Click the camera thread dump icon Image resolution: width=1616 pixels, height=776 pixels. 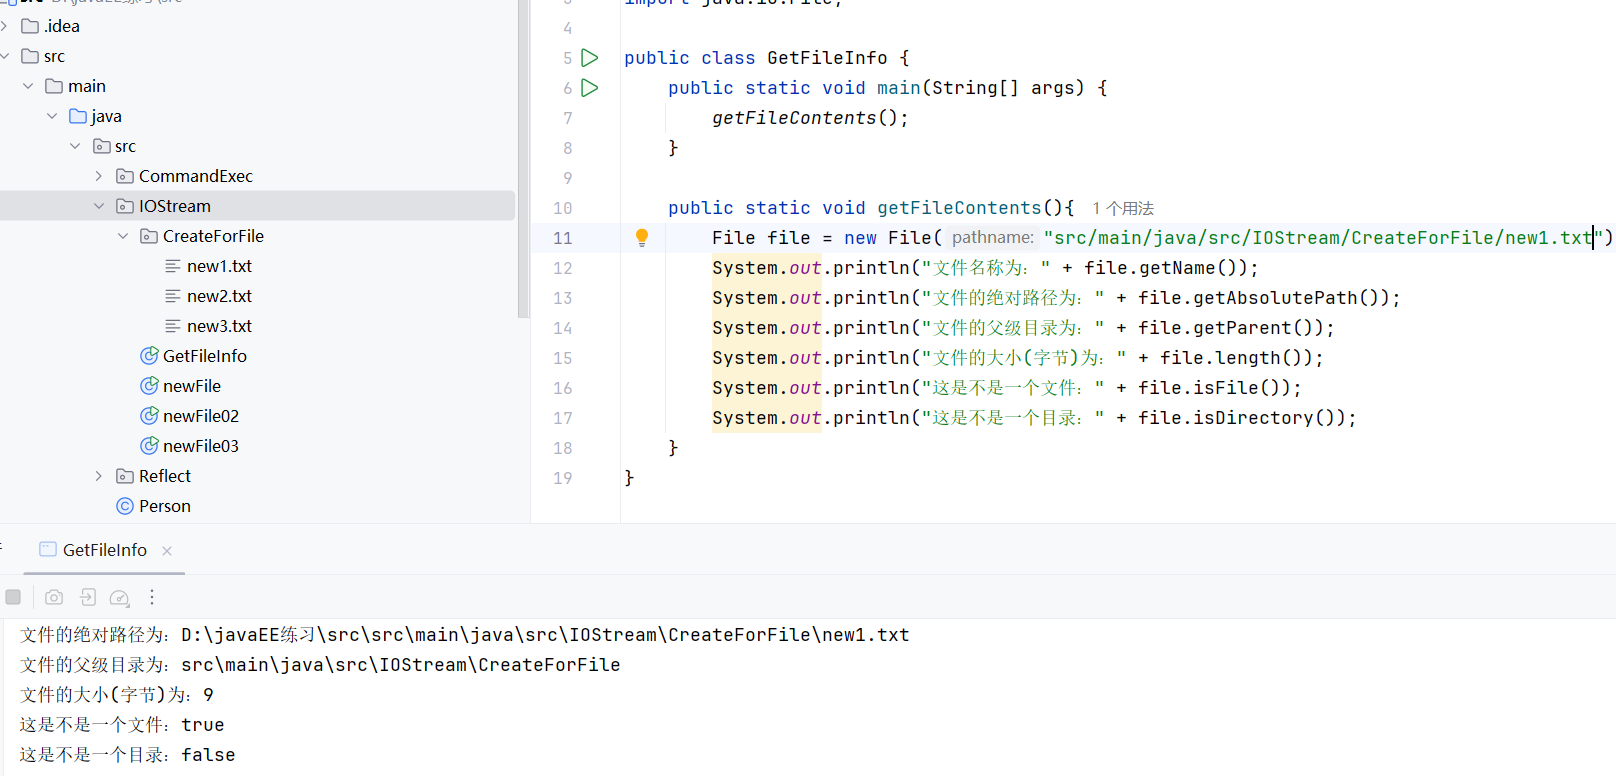54,597
